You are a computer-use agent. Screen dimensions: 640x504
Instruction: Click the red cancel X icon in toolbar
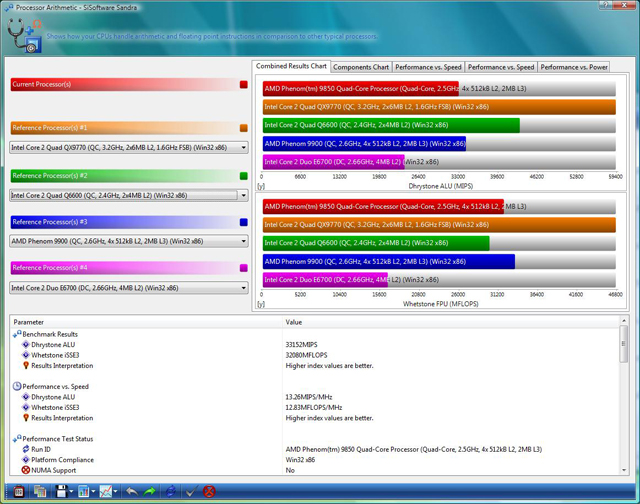(x=209, y=491)
